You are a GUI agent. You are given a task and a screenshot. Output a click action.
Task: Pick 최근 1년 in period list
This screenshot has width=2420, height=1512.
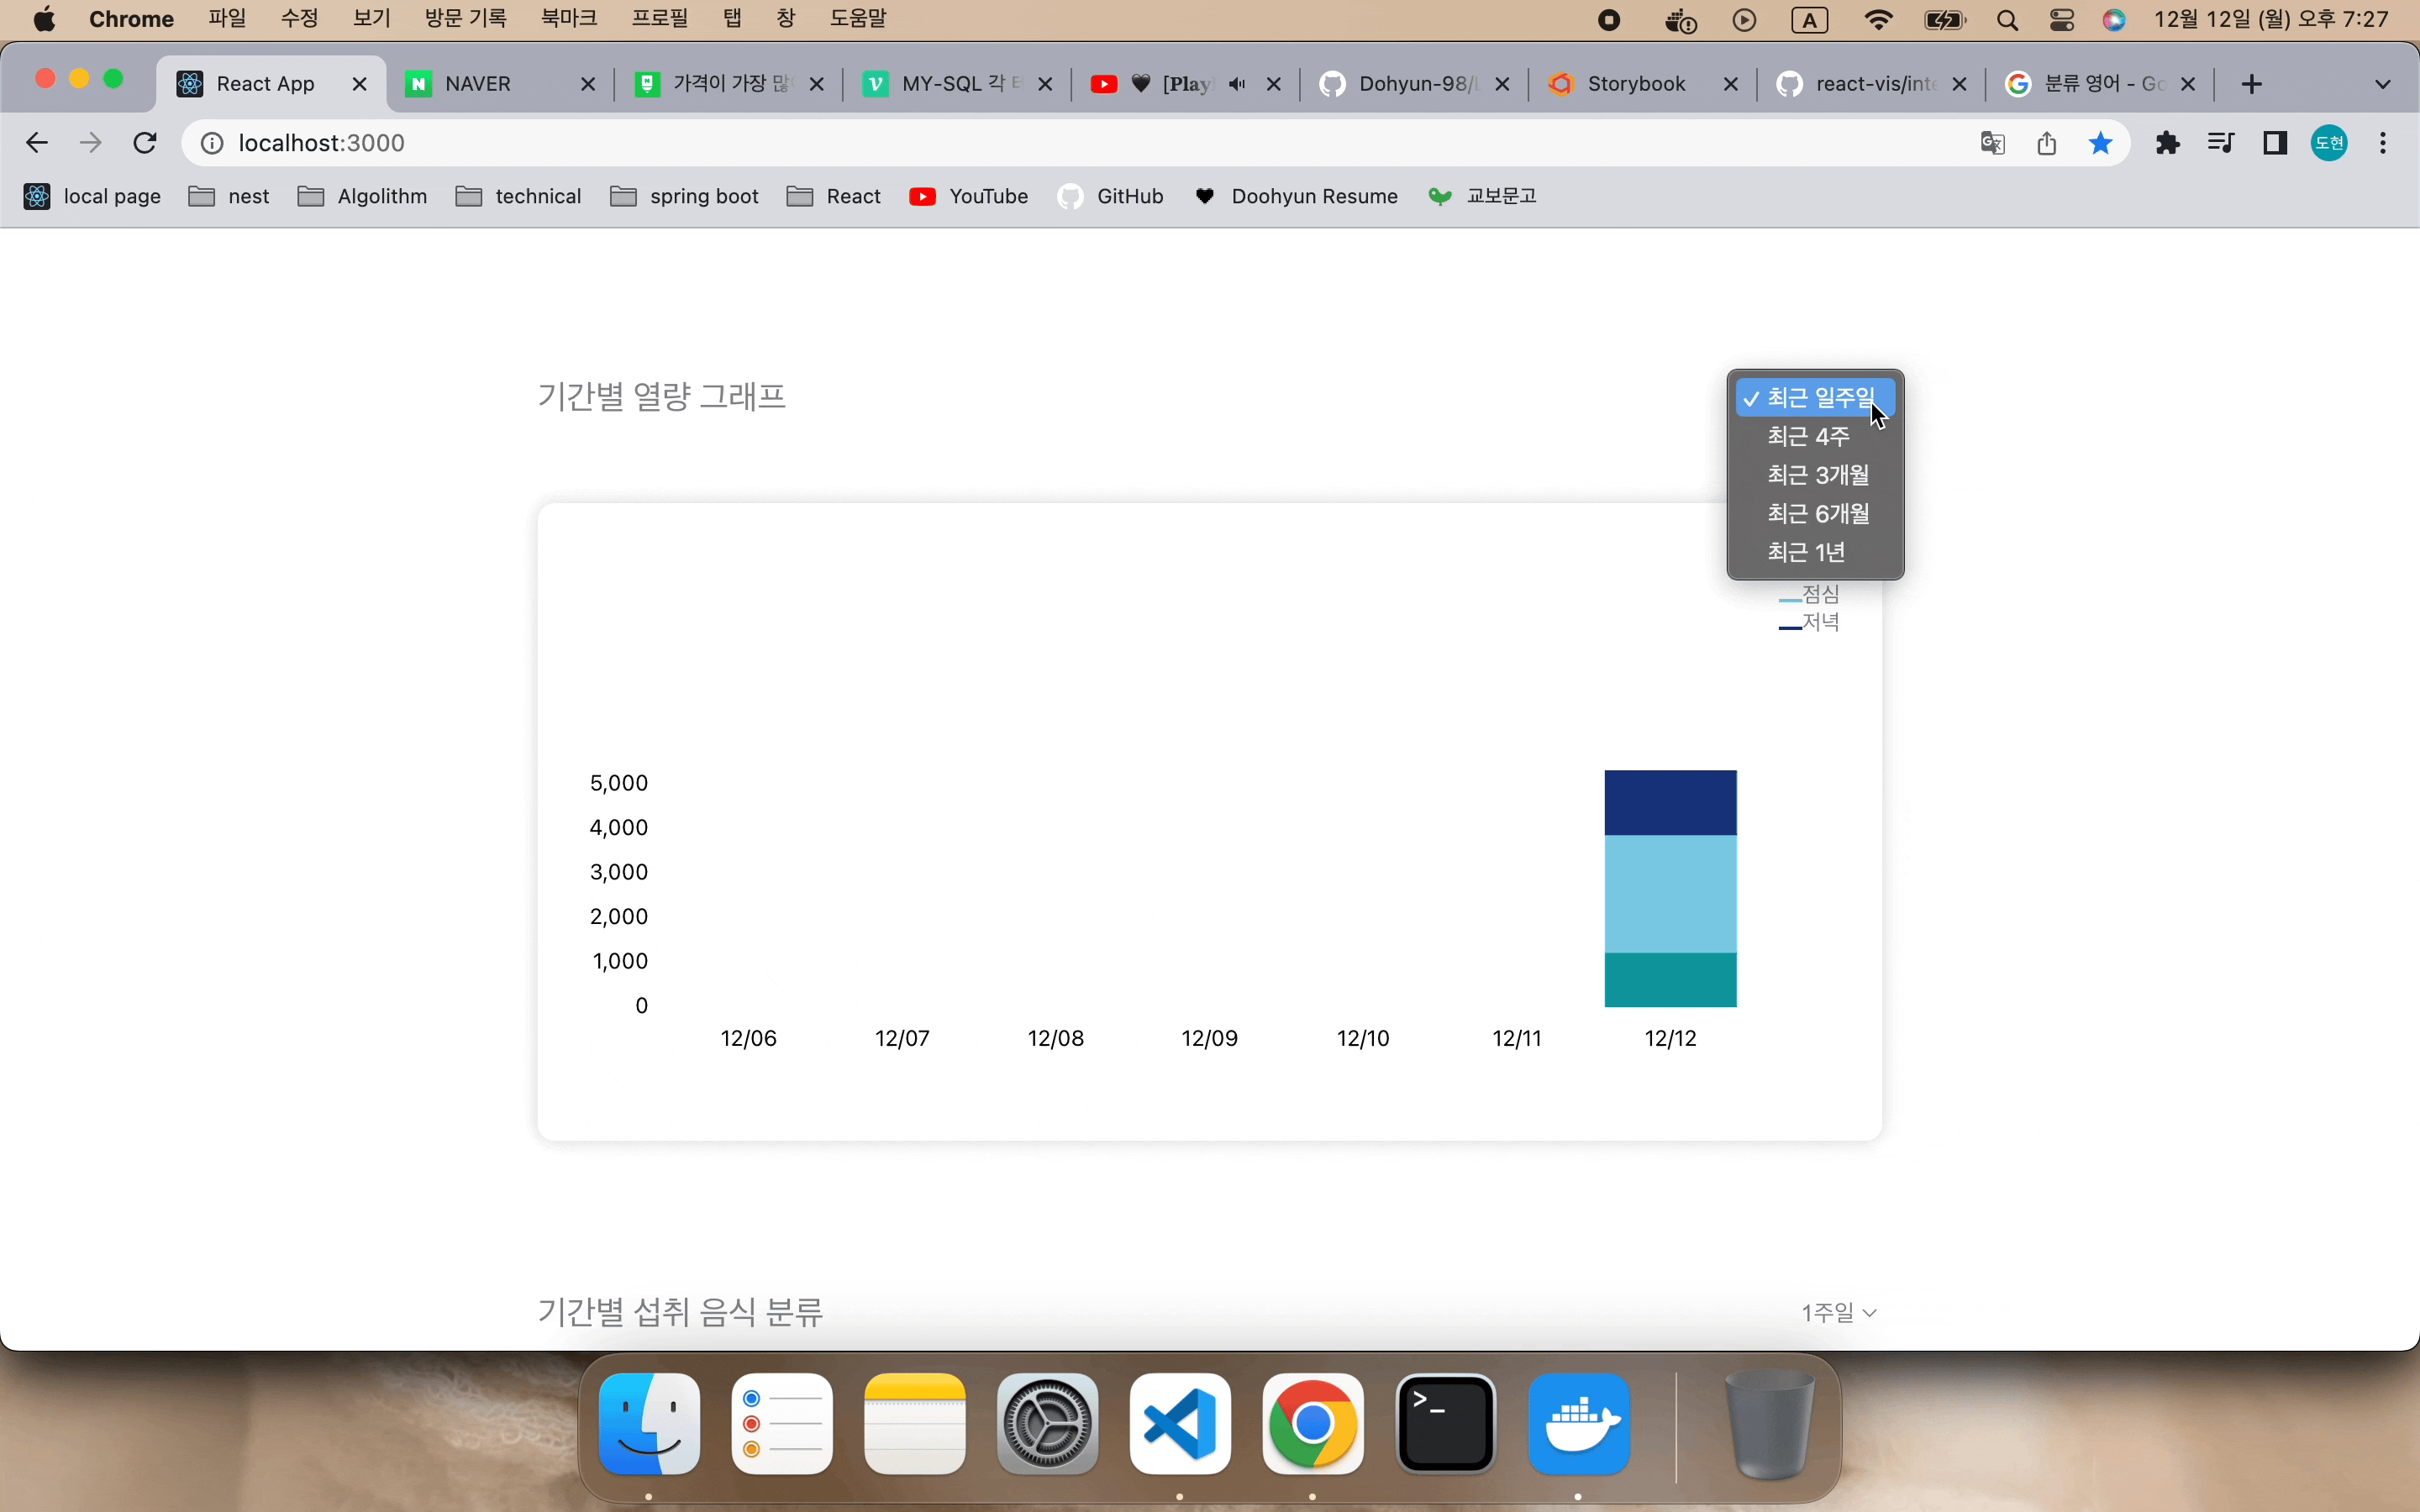1805,552
